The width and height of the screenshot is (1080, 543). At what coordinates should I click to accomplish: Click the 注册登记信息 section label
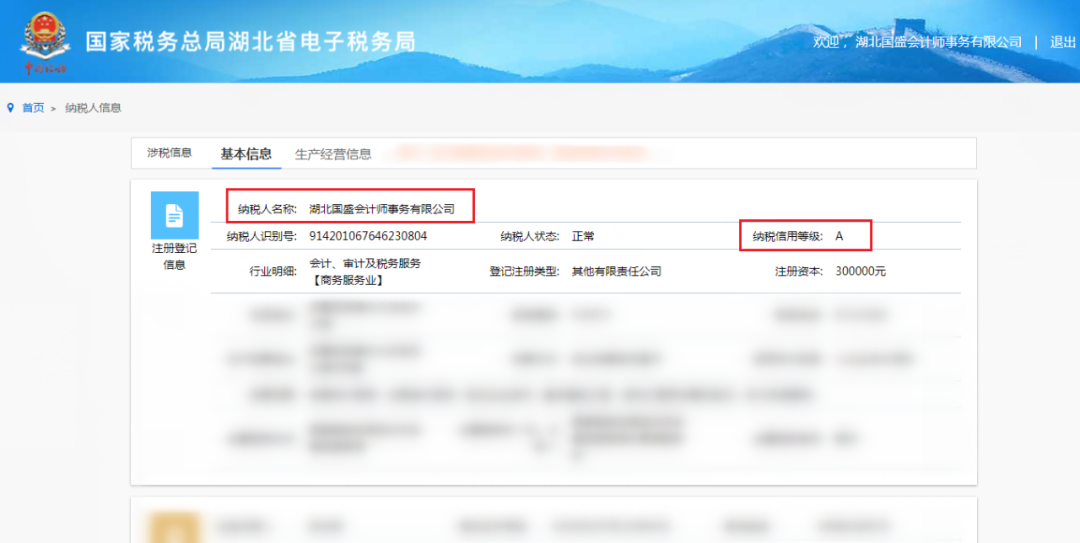click(174, 256)
